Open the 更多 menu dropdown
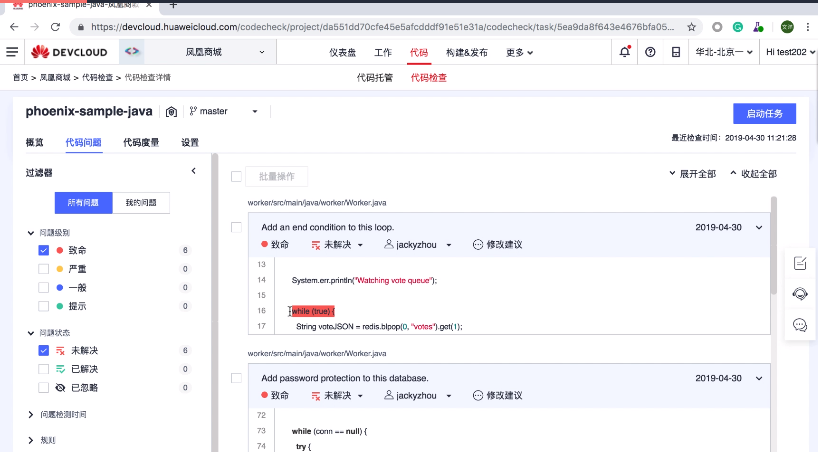 pos(519,52)
